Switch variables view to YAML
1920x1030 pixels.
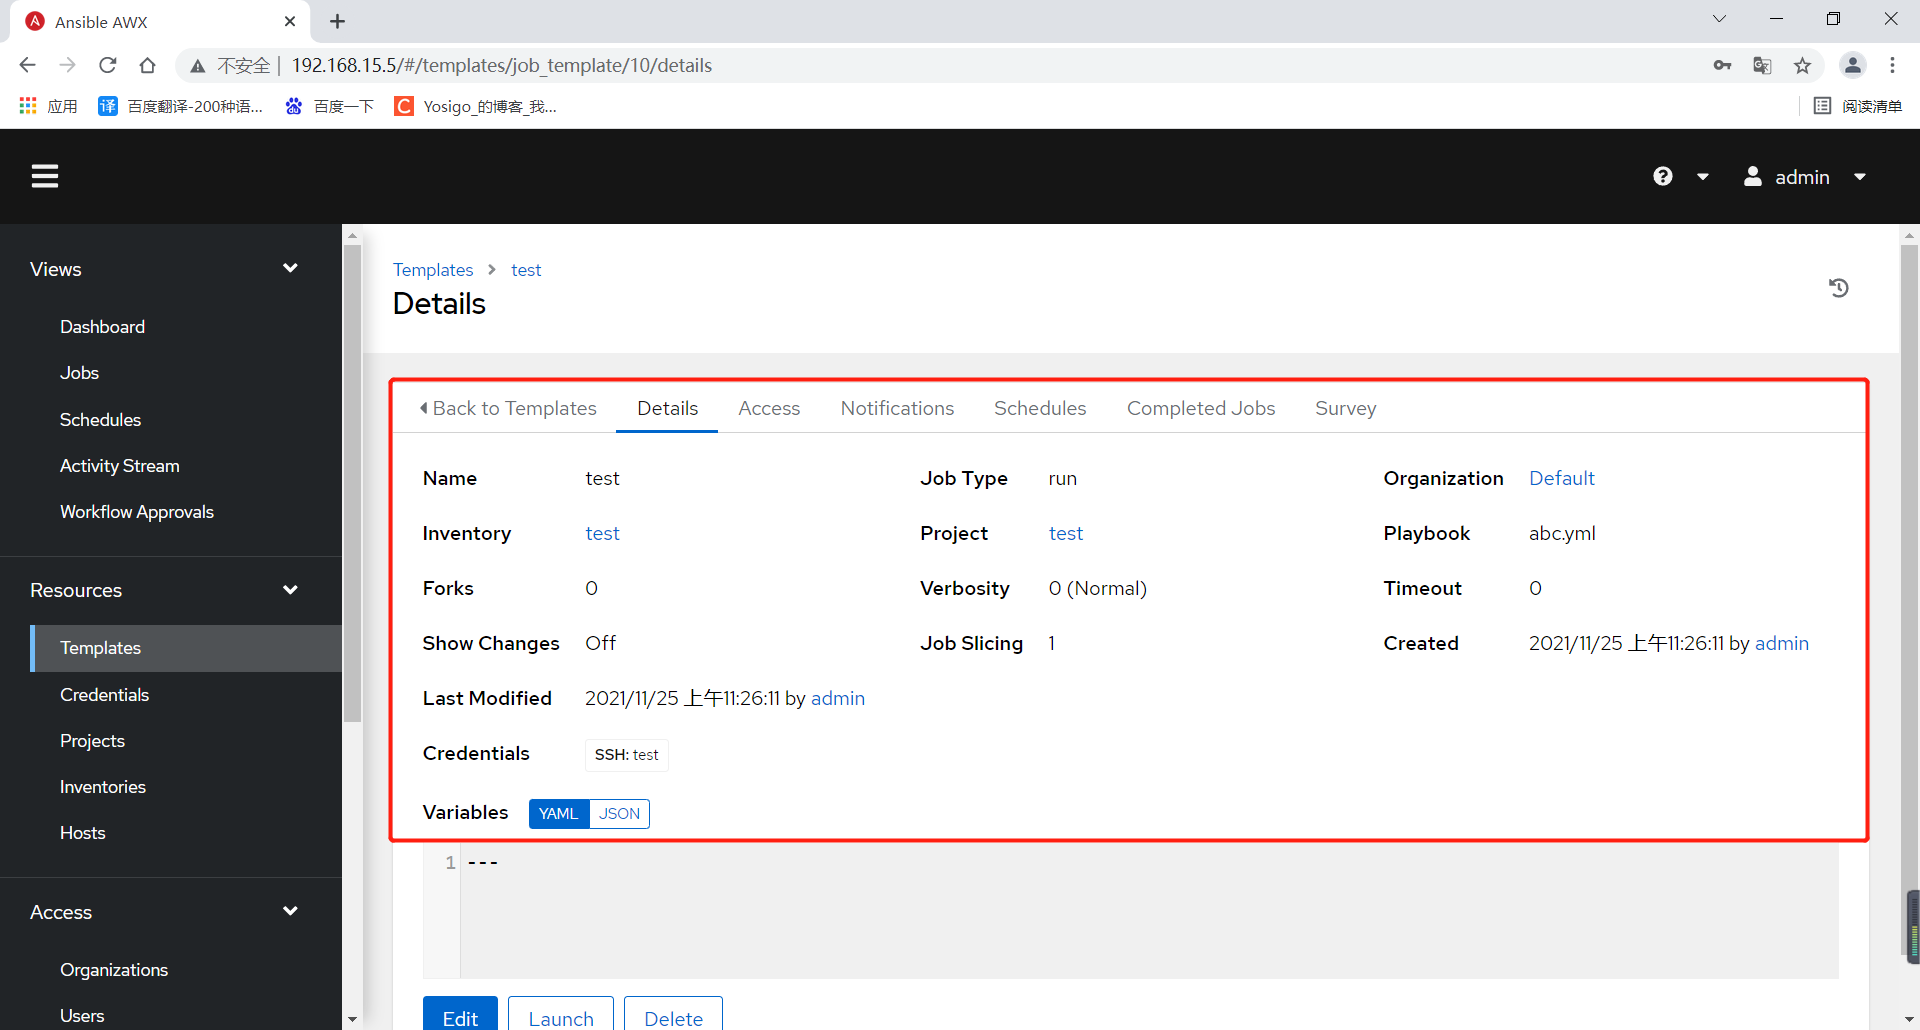[559, 814]
